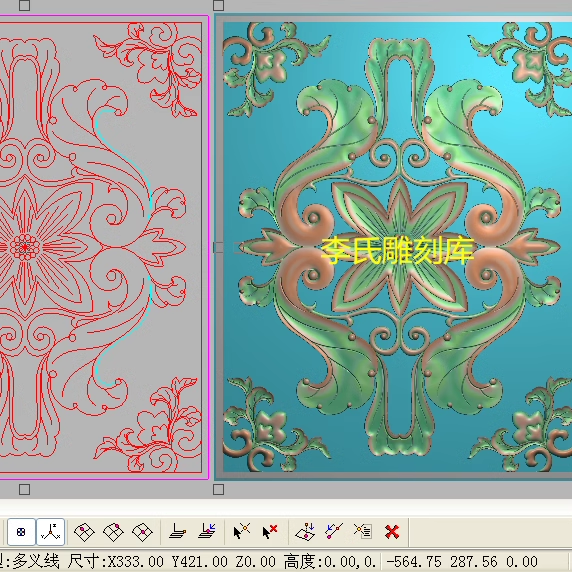Choose the cursor with yellow point pick tool
Screen dimensions: 572x572
coord(241,532)
